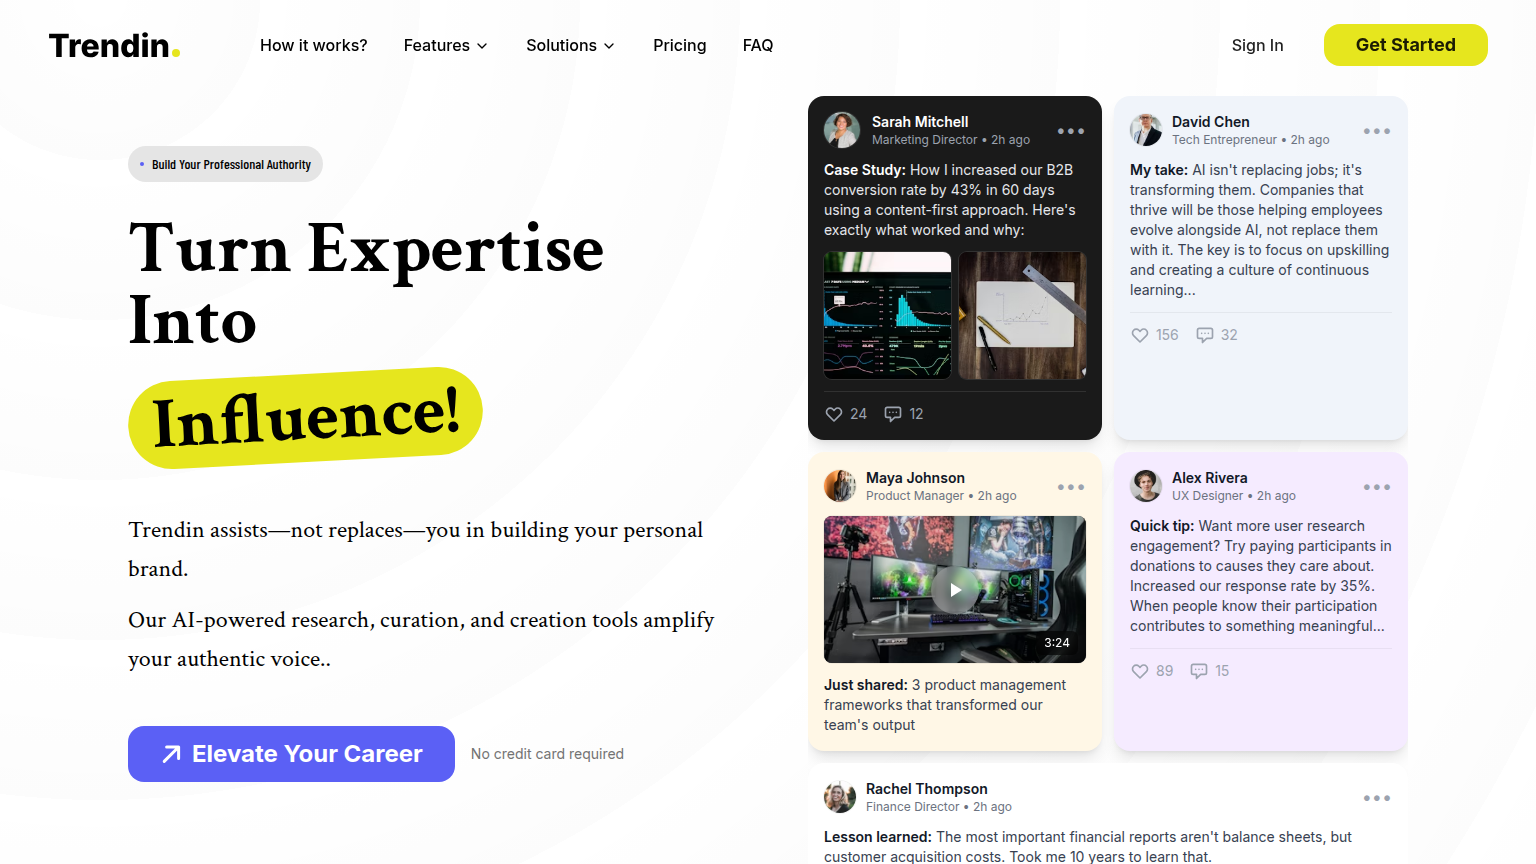Open the three-dot menu on Maya Johnson's post
The height and width of the screenshot is (864, 1536).
click(1071, 487)
